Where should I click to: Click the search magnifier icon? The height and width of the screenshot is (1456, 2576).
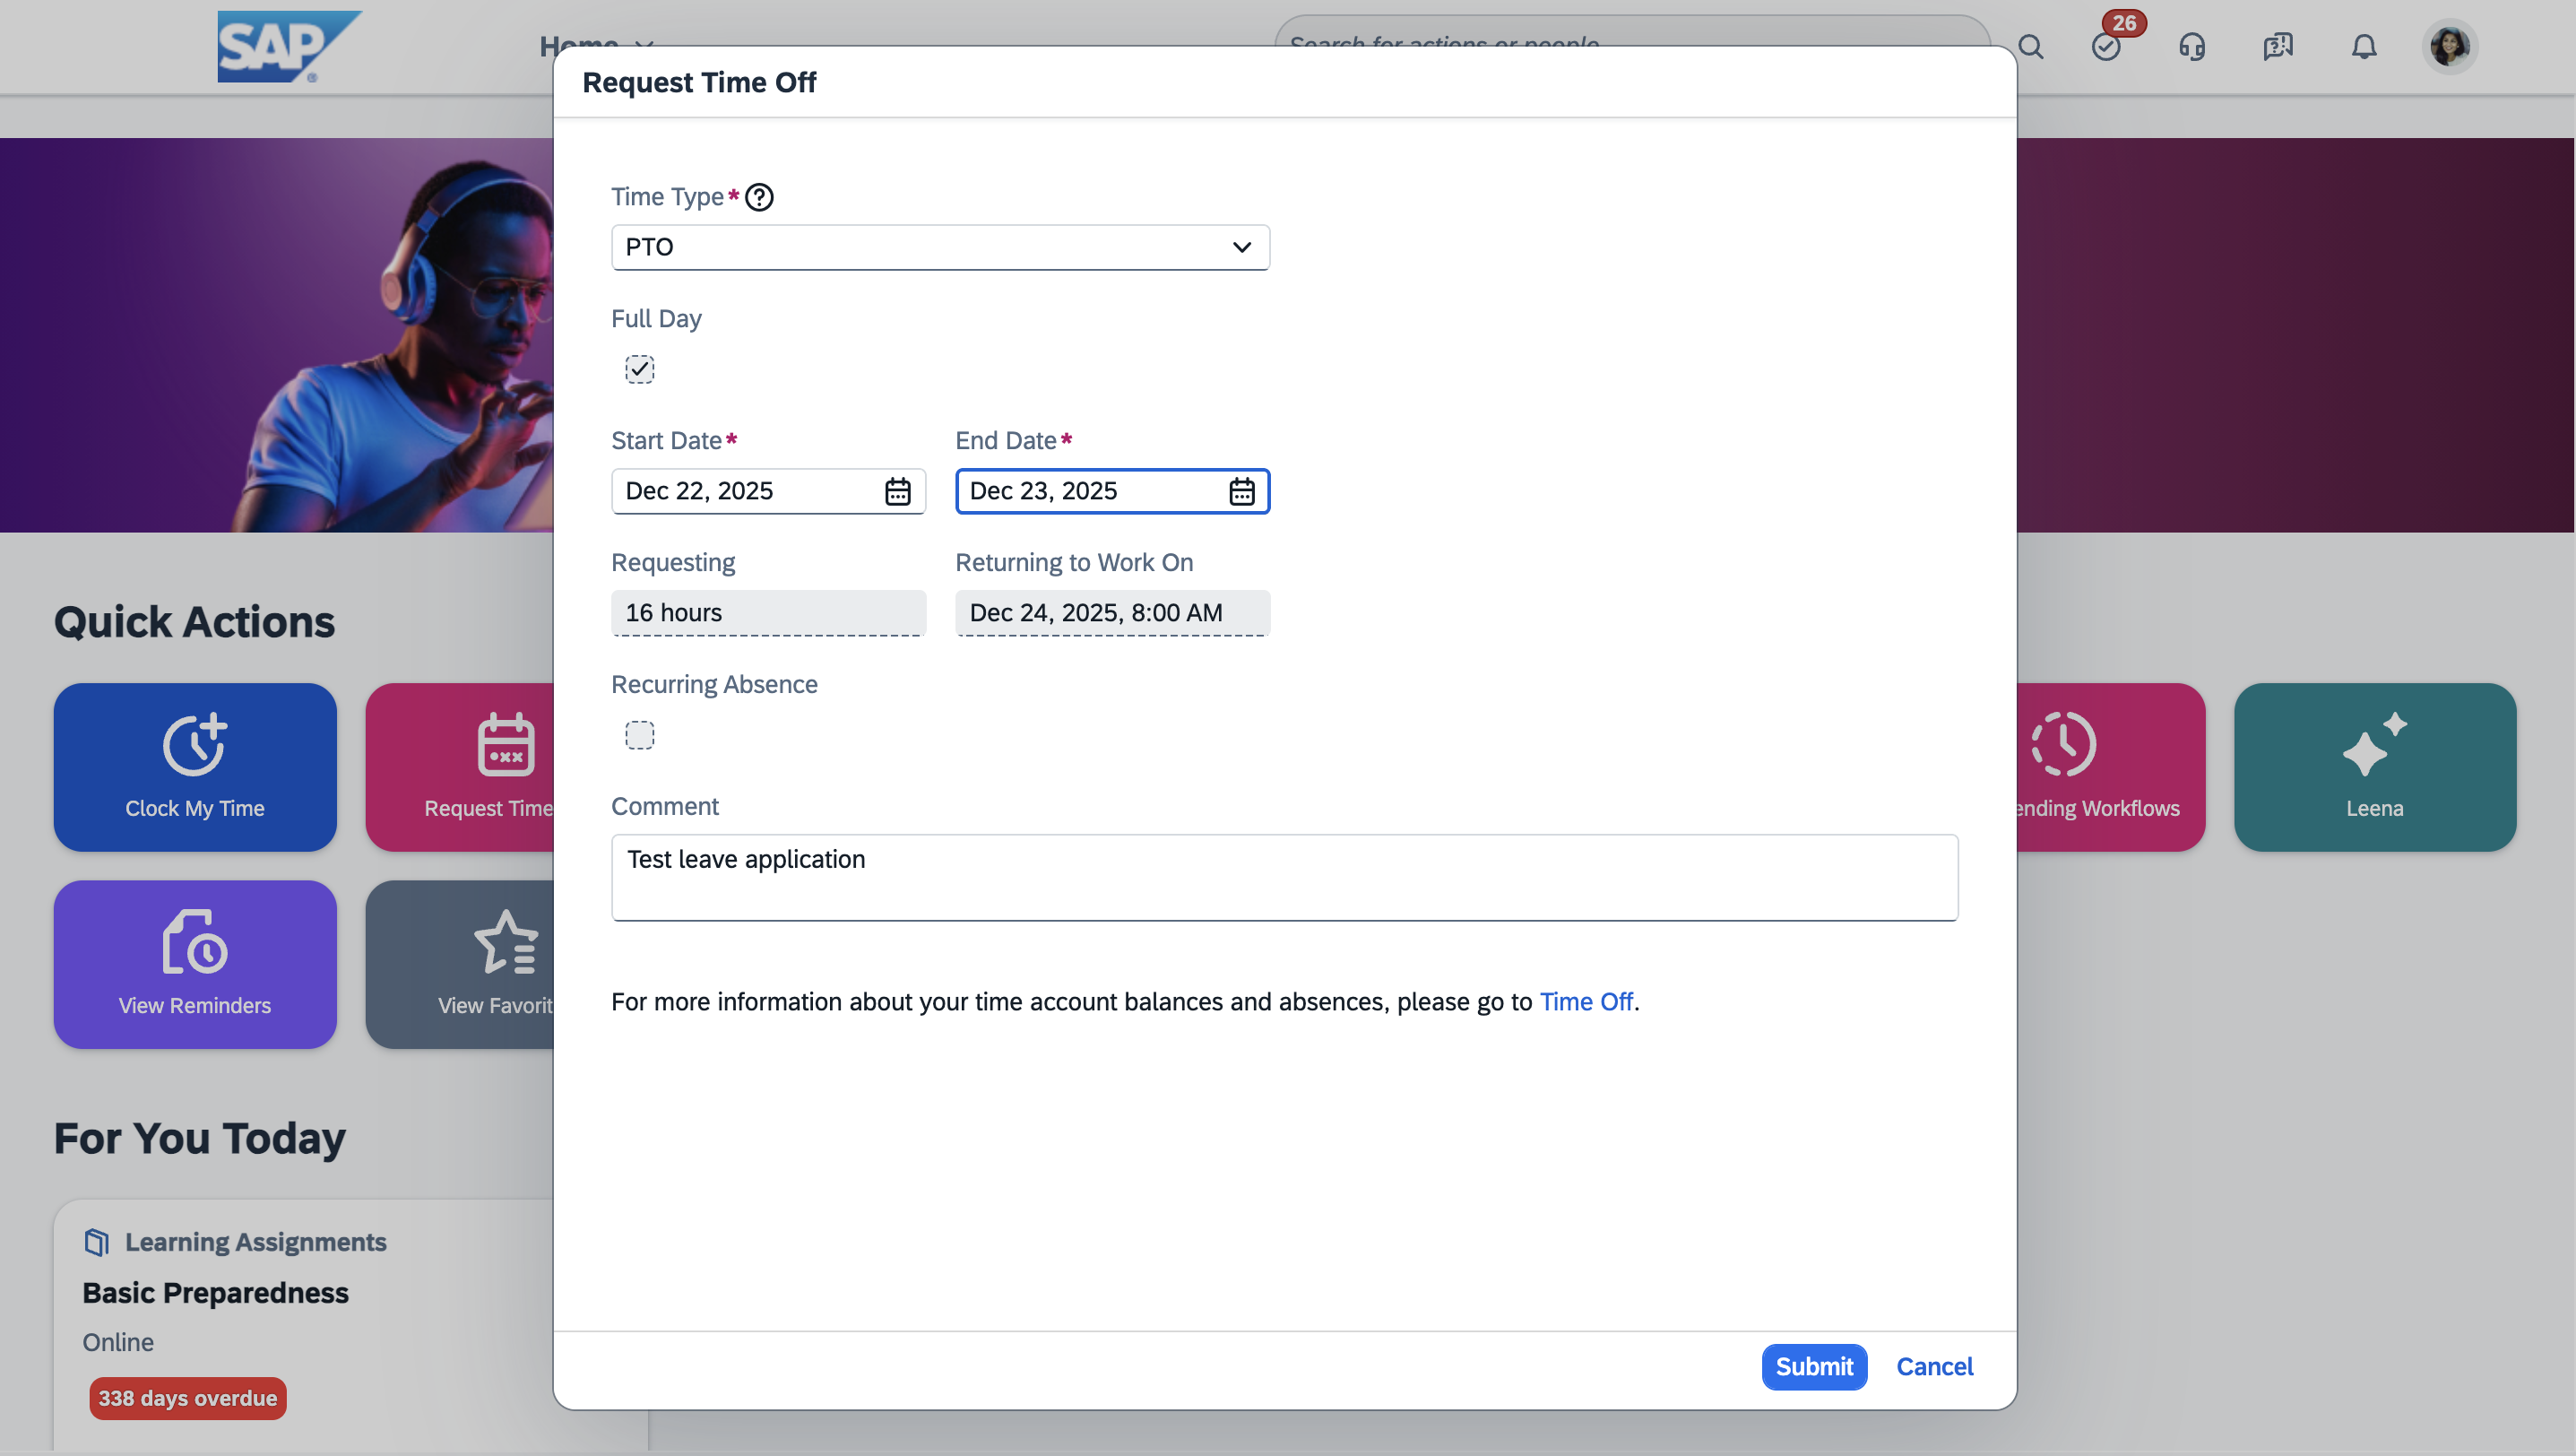click(2030, 46)
